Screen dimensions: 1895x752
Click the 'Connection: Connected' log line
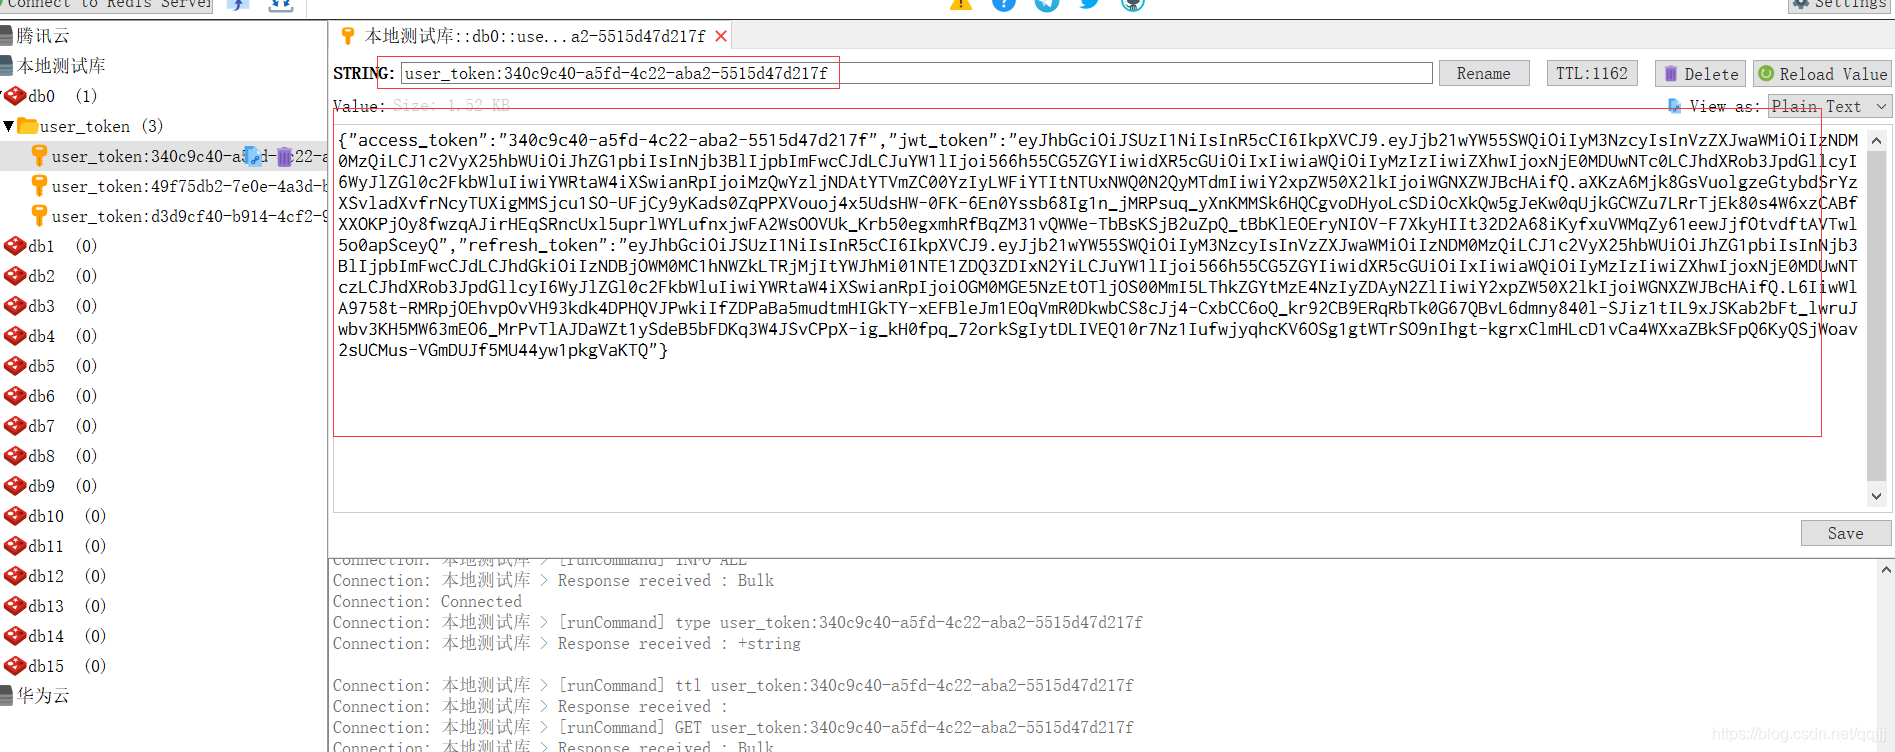427,601
